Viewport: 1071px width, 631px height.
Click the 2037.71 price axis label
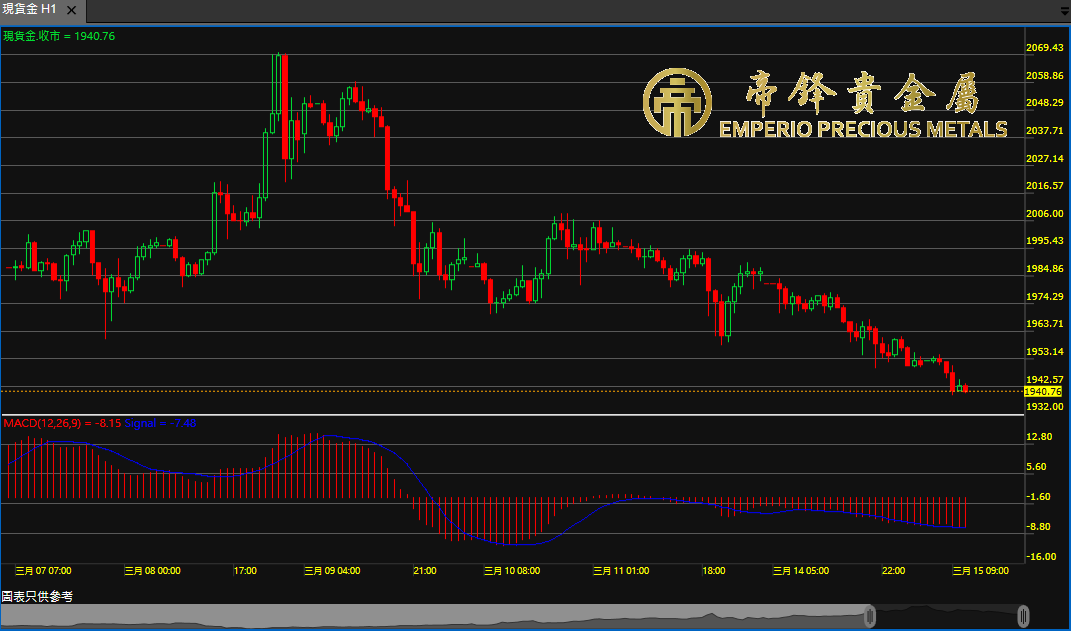pyautogui.click(x=1044, y=130)
